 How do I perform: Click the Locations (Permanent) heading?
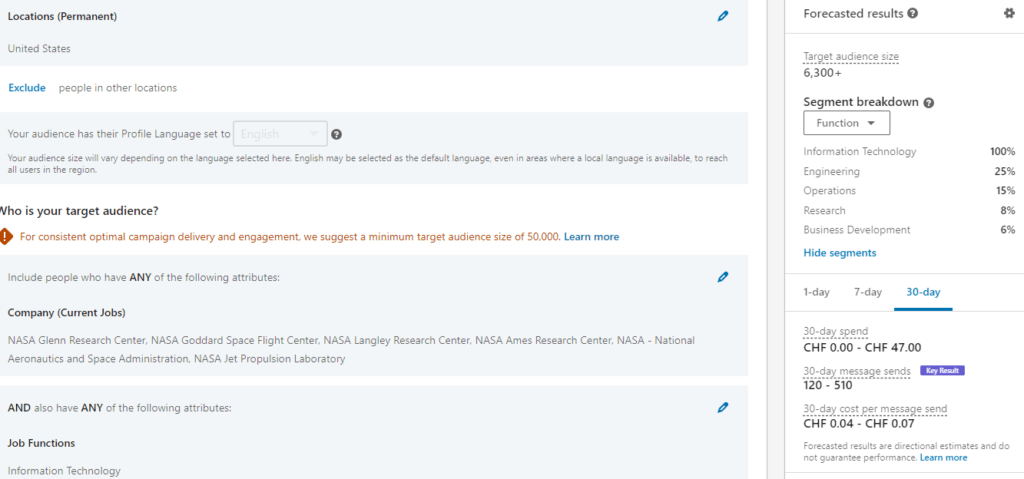point(63,17)
